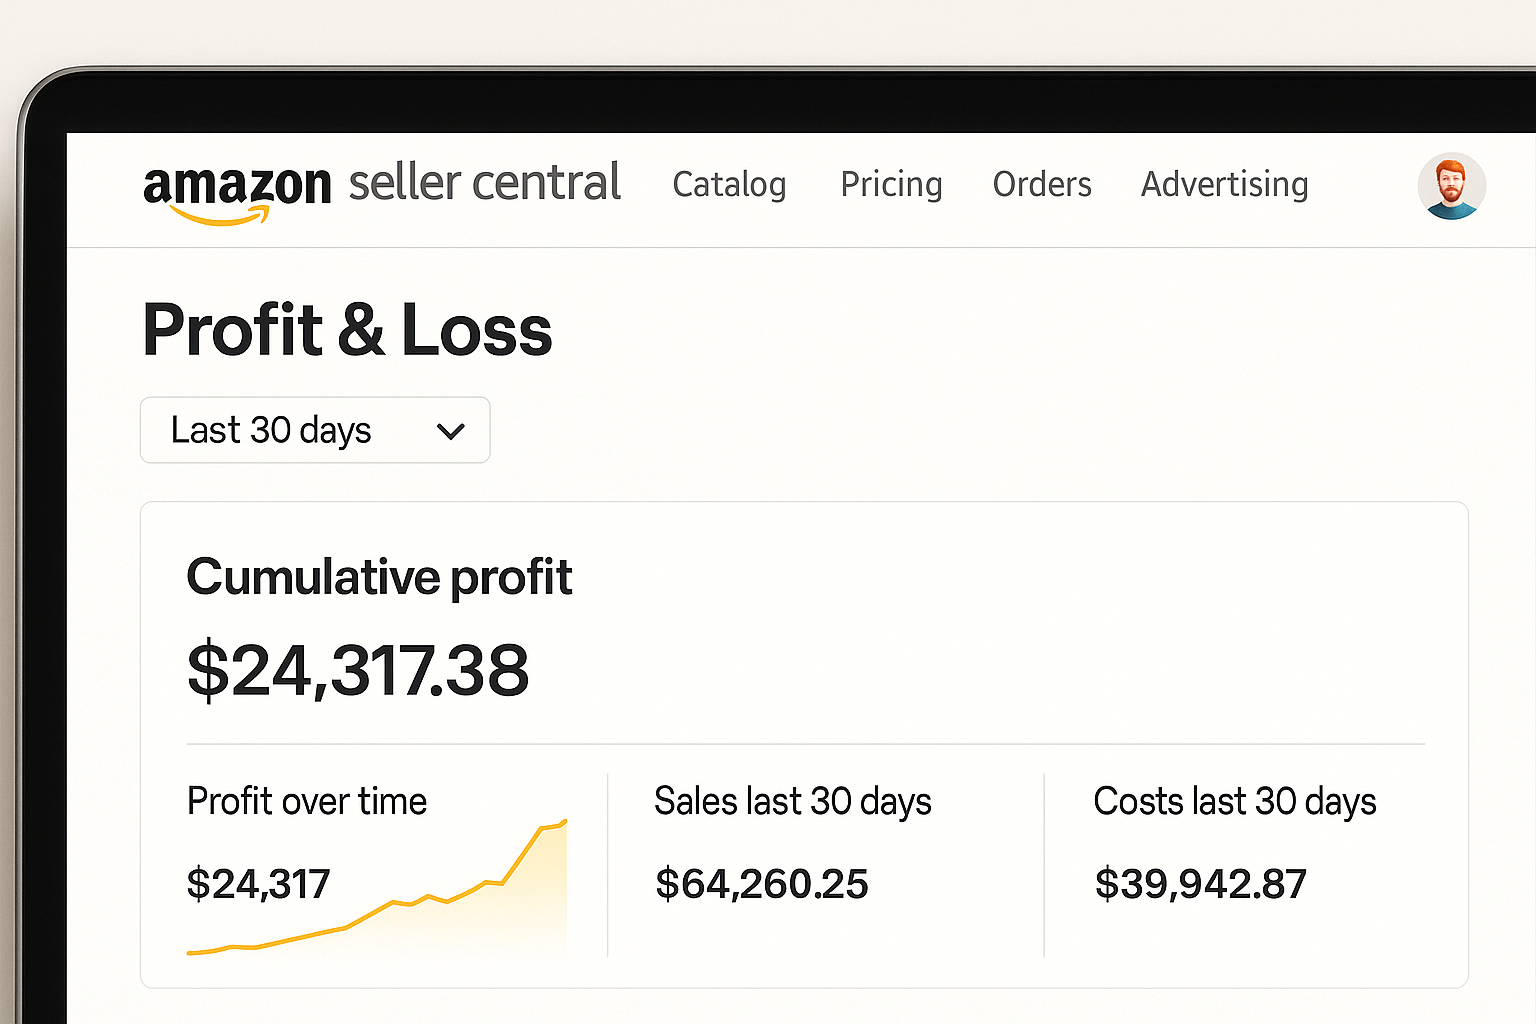Viewport: 1536px width, 1024px height.
Task: Navigate to the Pricing section
Action: coord(891,185)
